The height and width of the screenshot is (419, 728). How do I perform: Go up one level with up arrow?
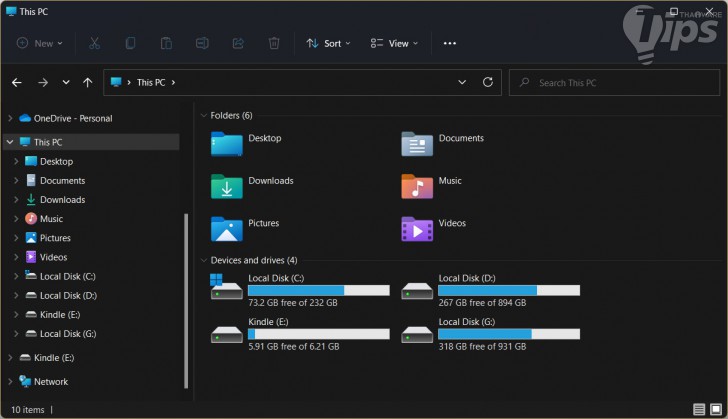(87, 83)
